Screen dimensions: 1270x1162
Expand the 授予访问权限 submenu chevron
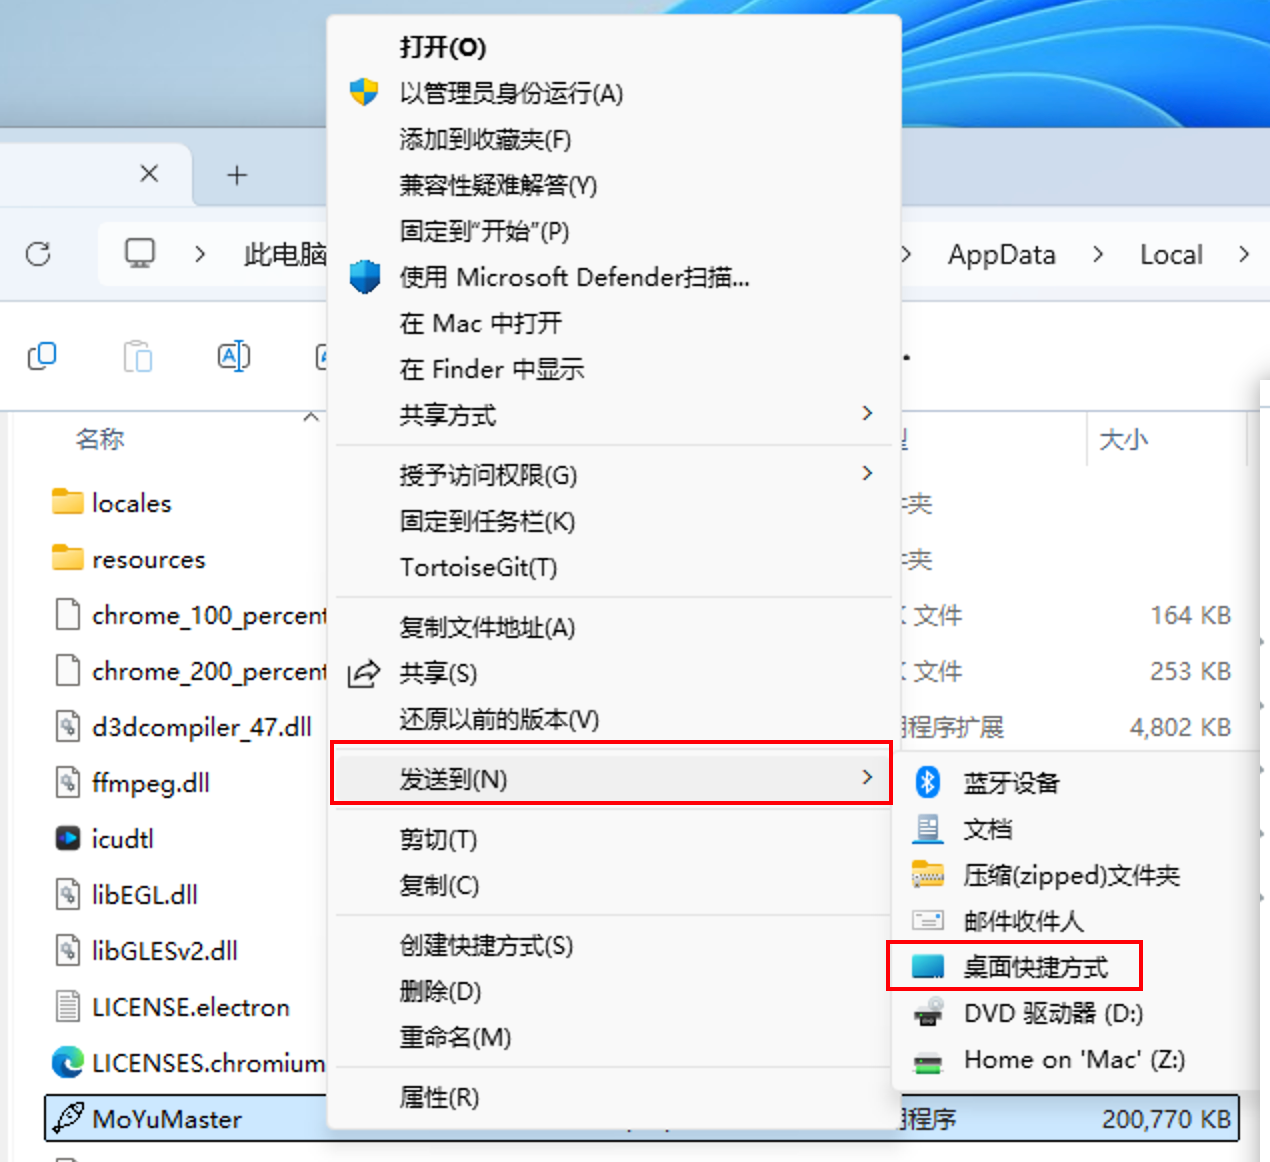866,473
